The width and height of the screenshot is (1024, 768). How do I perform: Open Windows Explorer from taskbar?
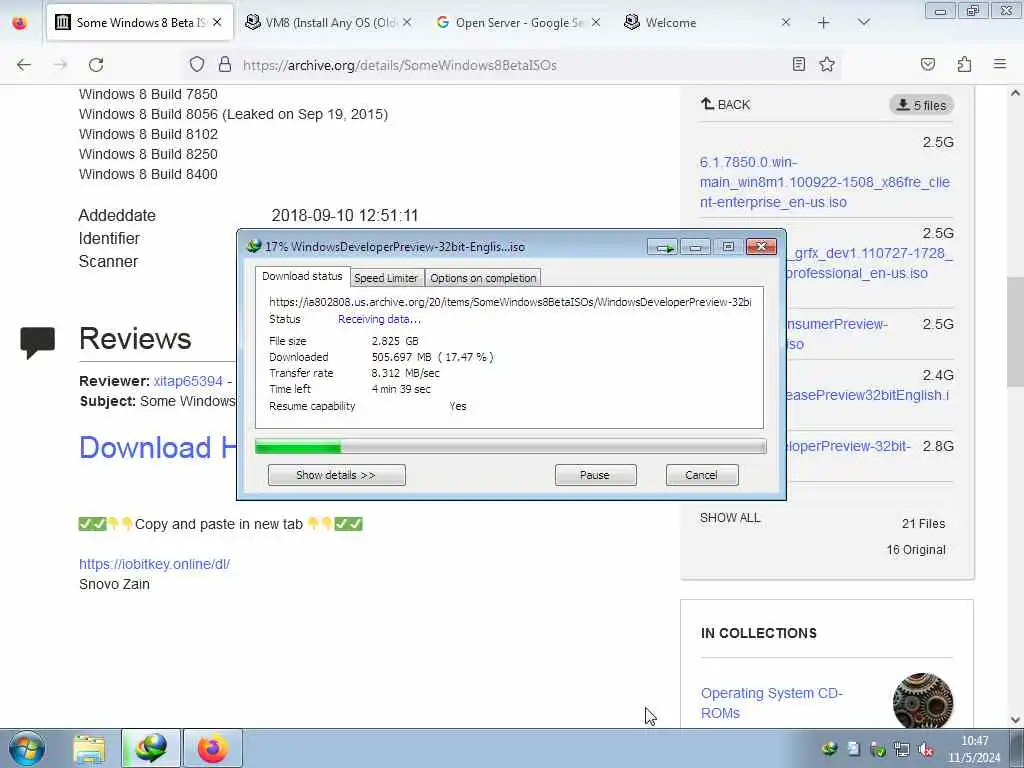89,748
